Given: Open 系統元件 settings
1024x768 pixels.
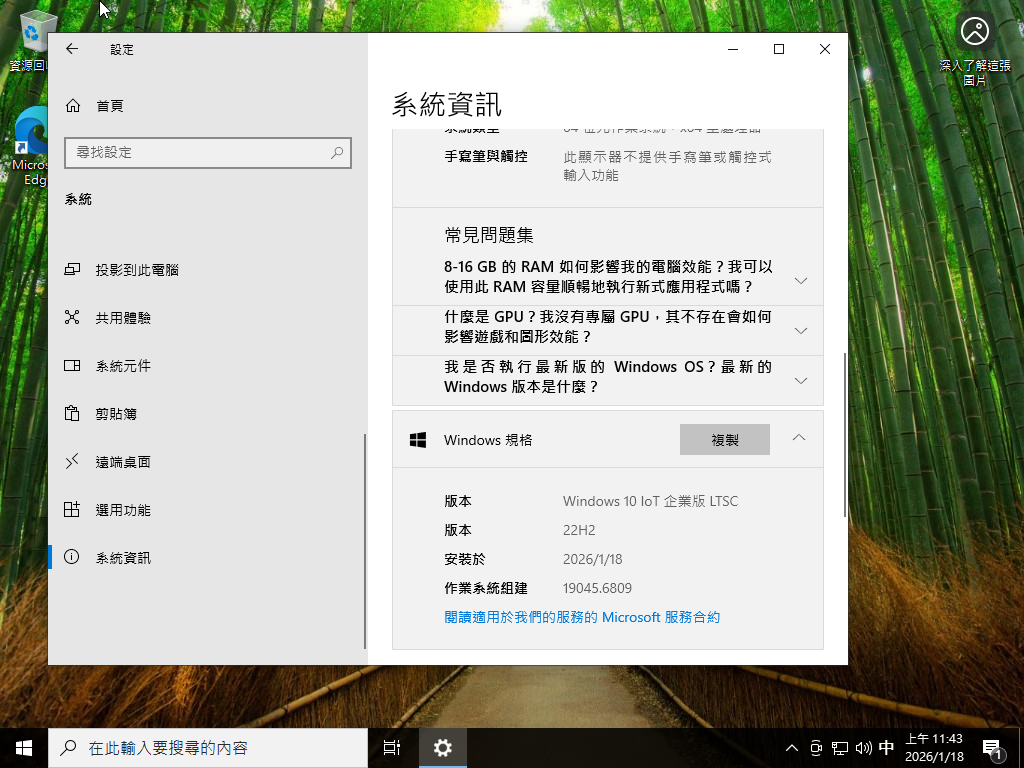Looking at the screenshot, I should 123,366.
